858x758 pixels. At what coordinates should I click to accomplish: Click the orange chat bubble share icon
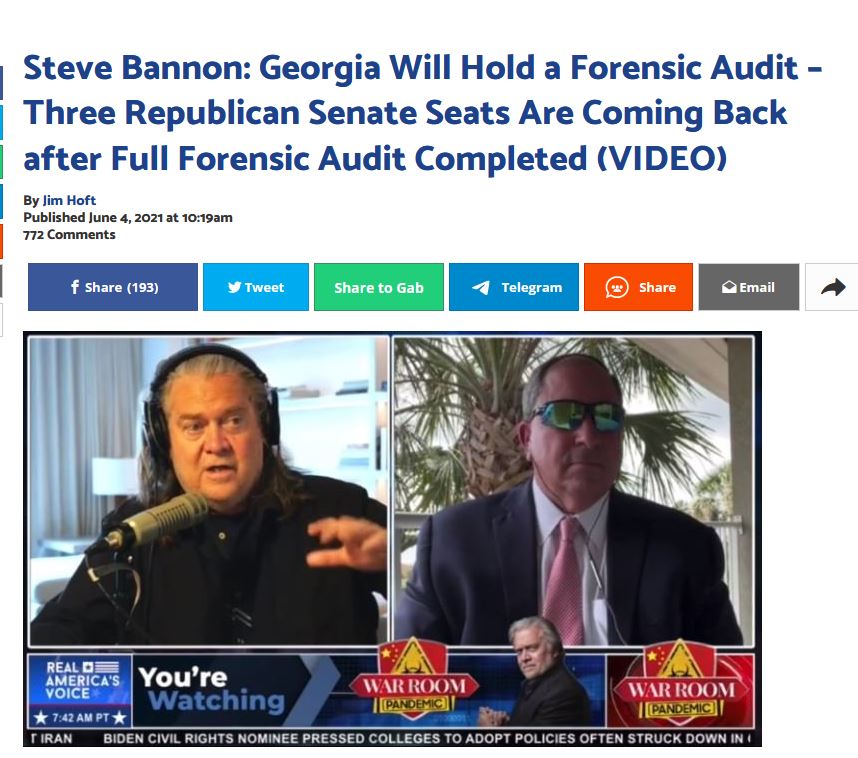point(617,287)
